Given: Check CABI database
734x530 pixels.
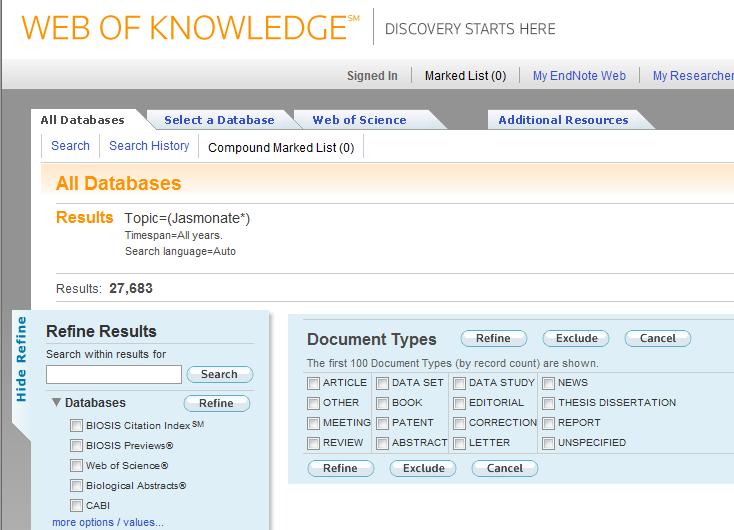Looking at the screenshot, I should 76,506.
